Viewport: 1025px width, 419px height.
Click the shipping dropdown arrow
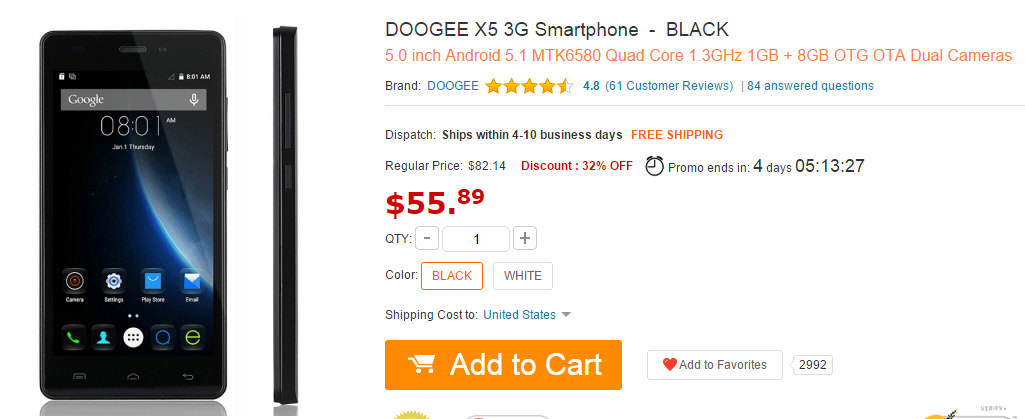coord(566,315)
